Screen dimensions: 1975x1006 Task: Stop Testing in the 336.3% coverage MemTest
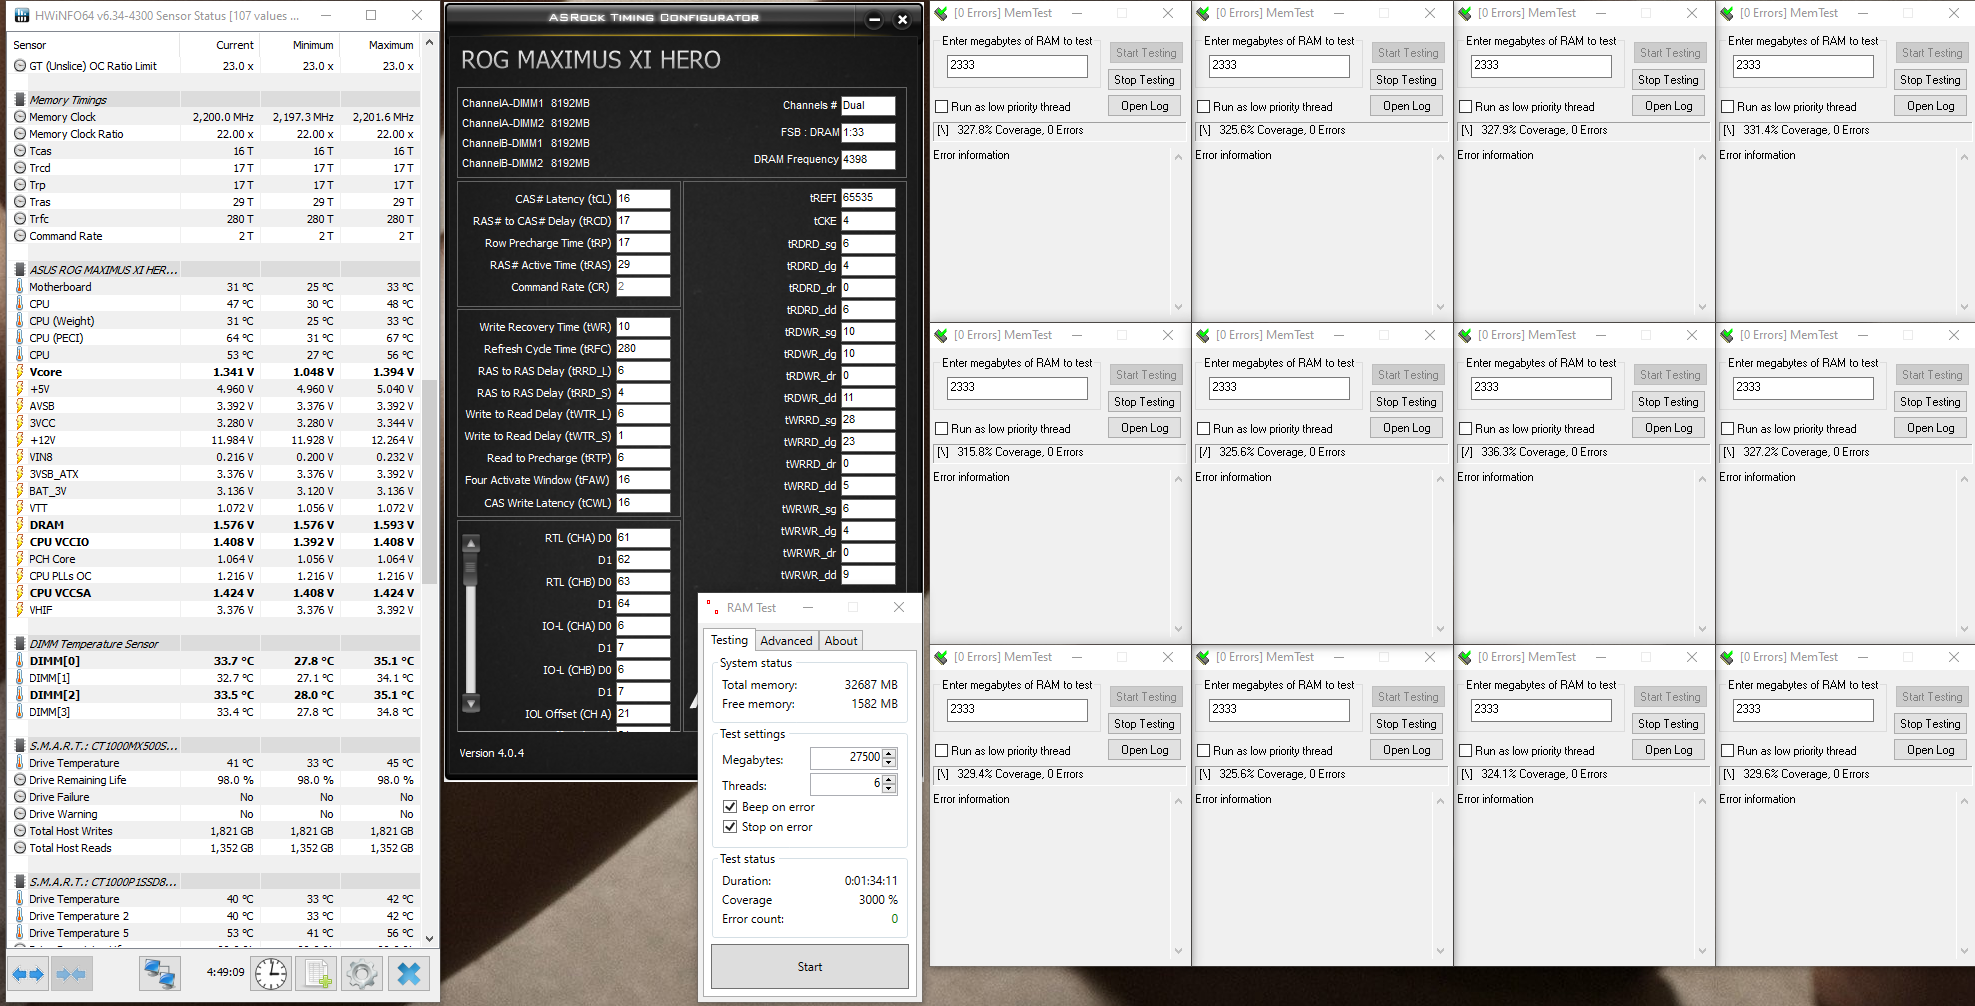click(1668, 402)
